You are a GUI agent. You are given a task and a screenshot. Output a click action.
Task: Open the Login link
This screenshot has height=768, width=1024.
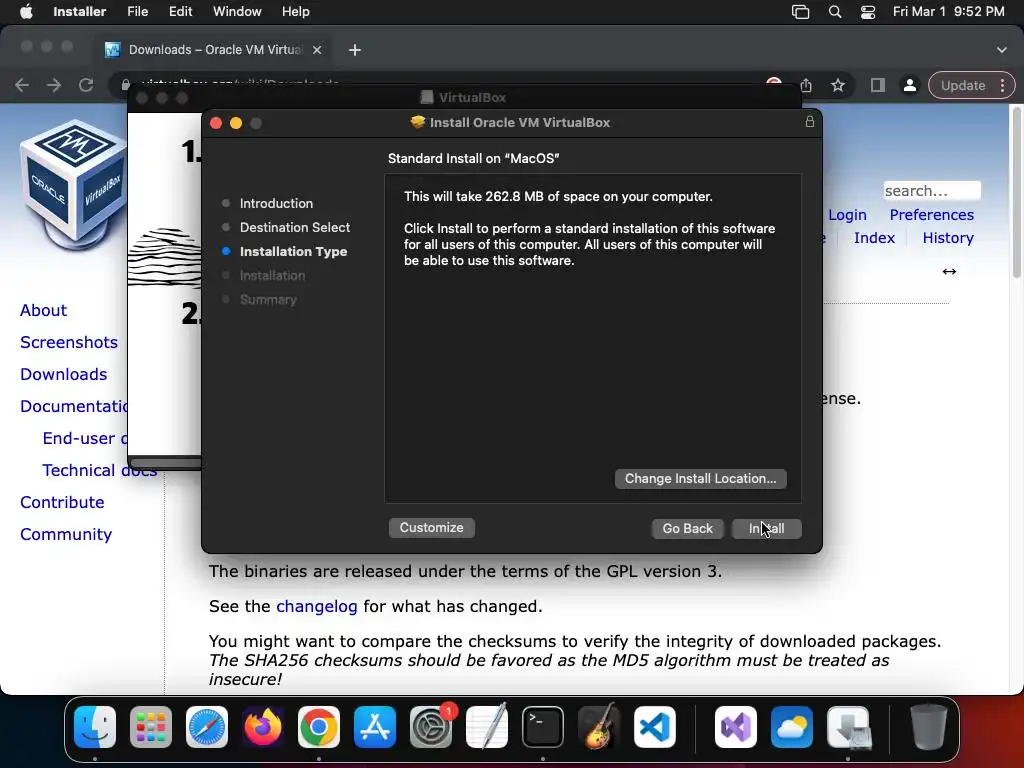point(847,215)
